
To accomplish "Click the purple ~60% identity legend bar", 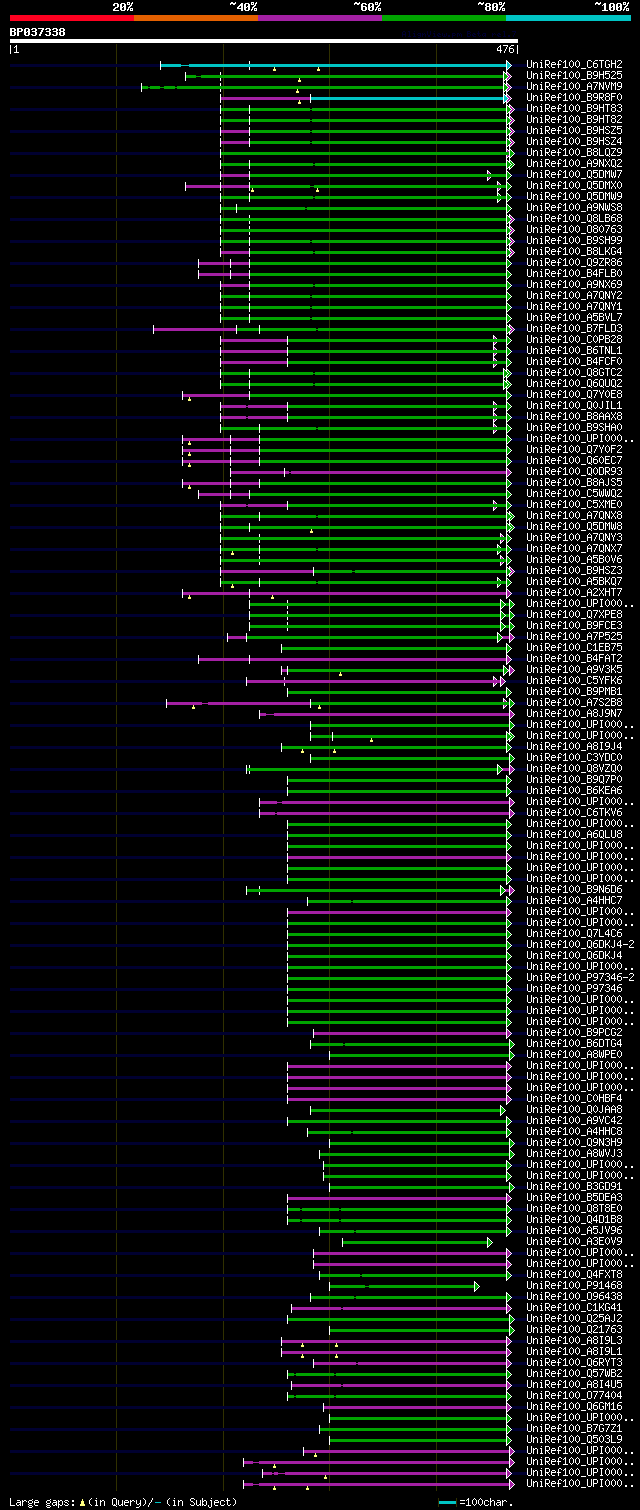I will 319,17.
